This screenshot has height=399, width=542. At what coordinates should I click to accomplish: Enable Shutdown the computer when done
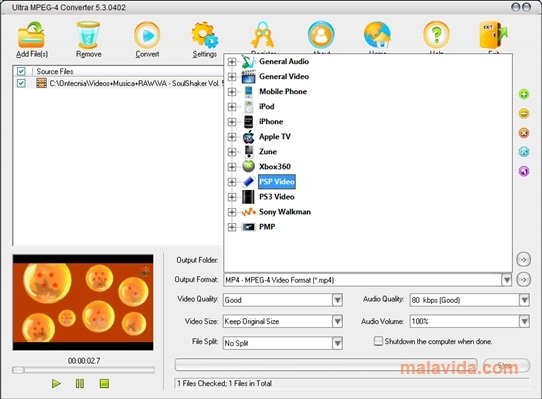(378, 342)
